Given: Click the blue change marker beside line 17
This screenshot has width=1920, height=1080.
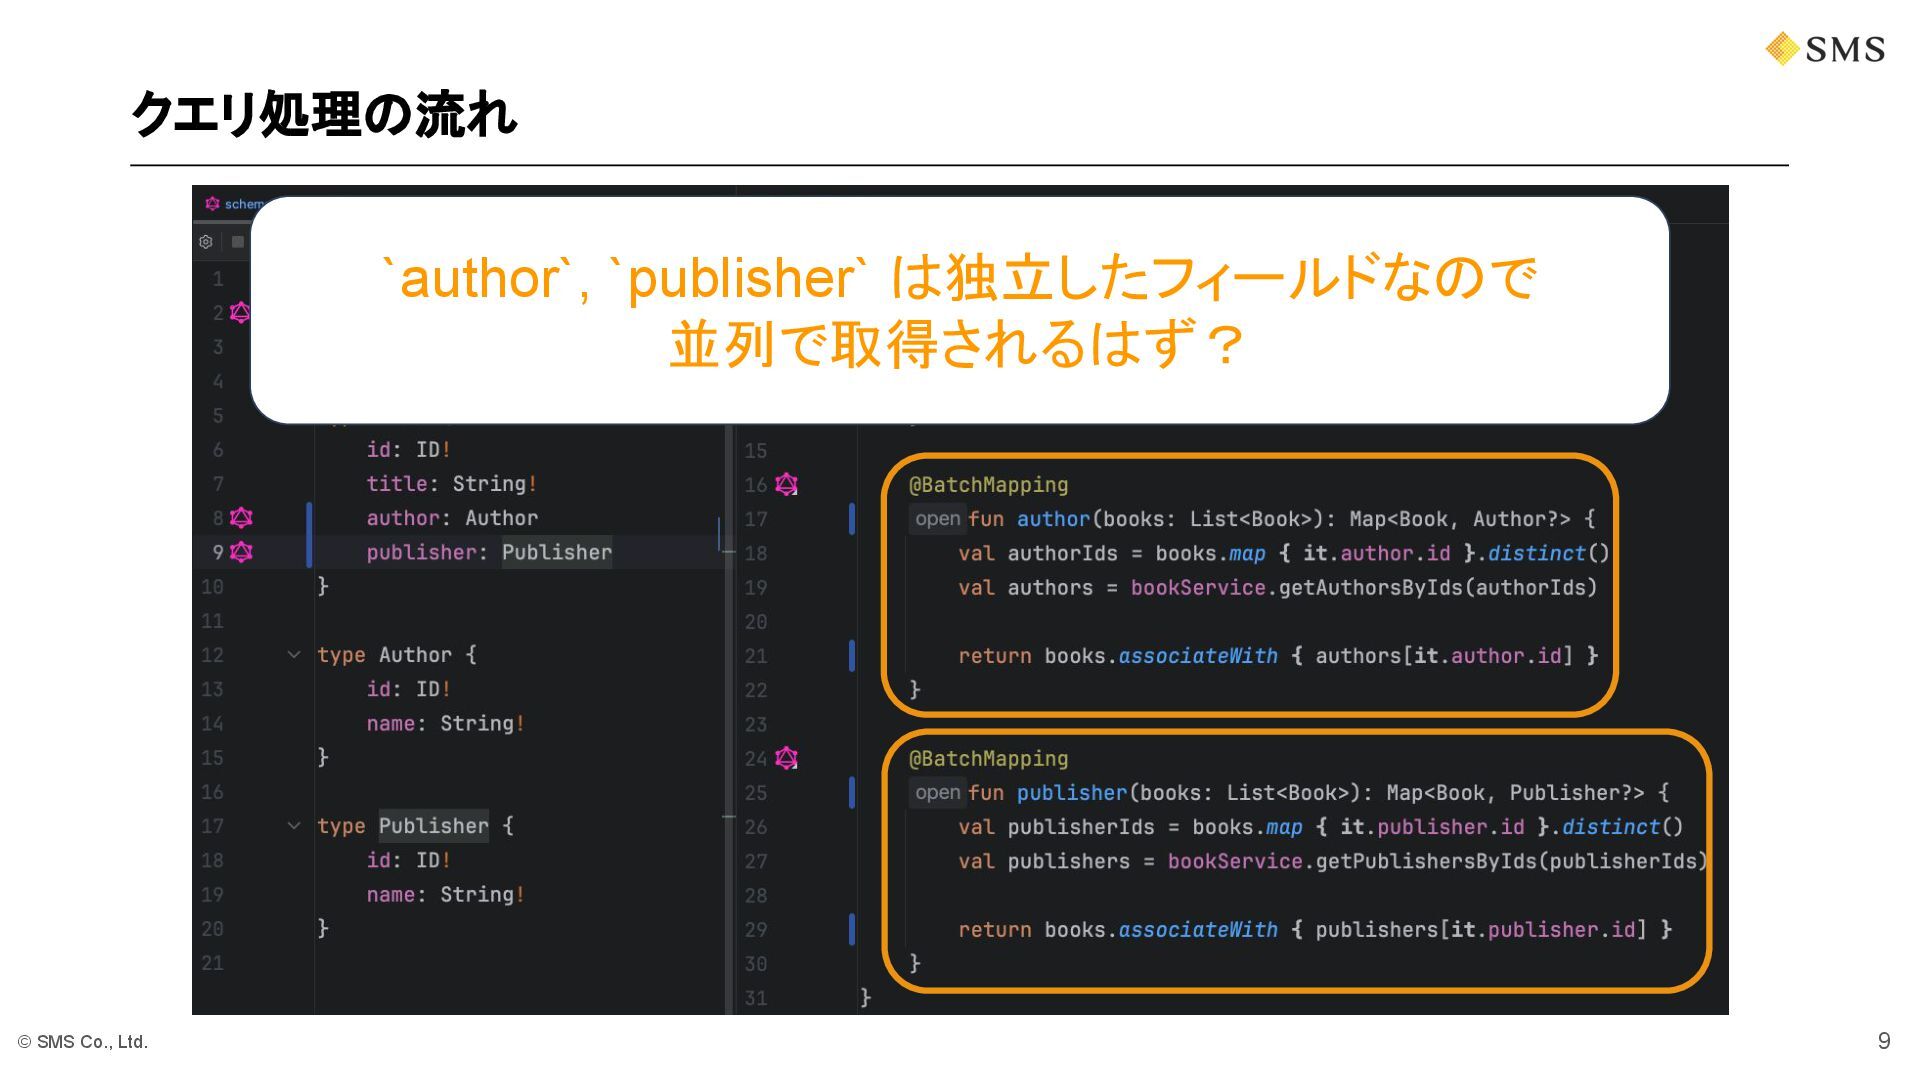Looking at the screenshot, I should pyautogui.click(x=852, y=519).
